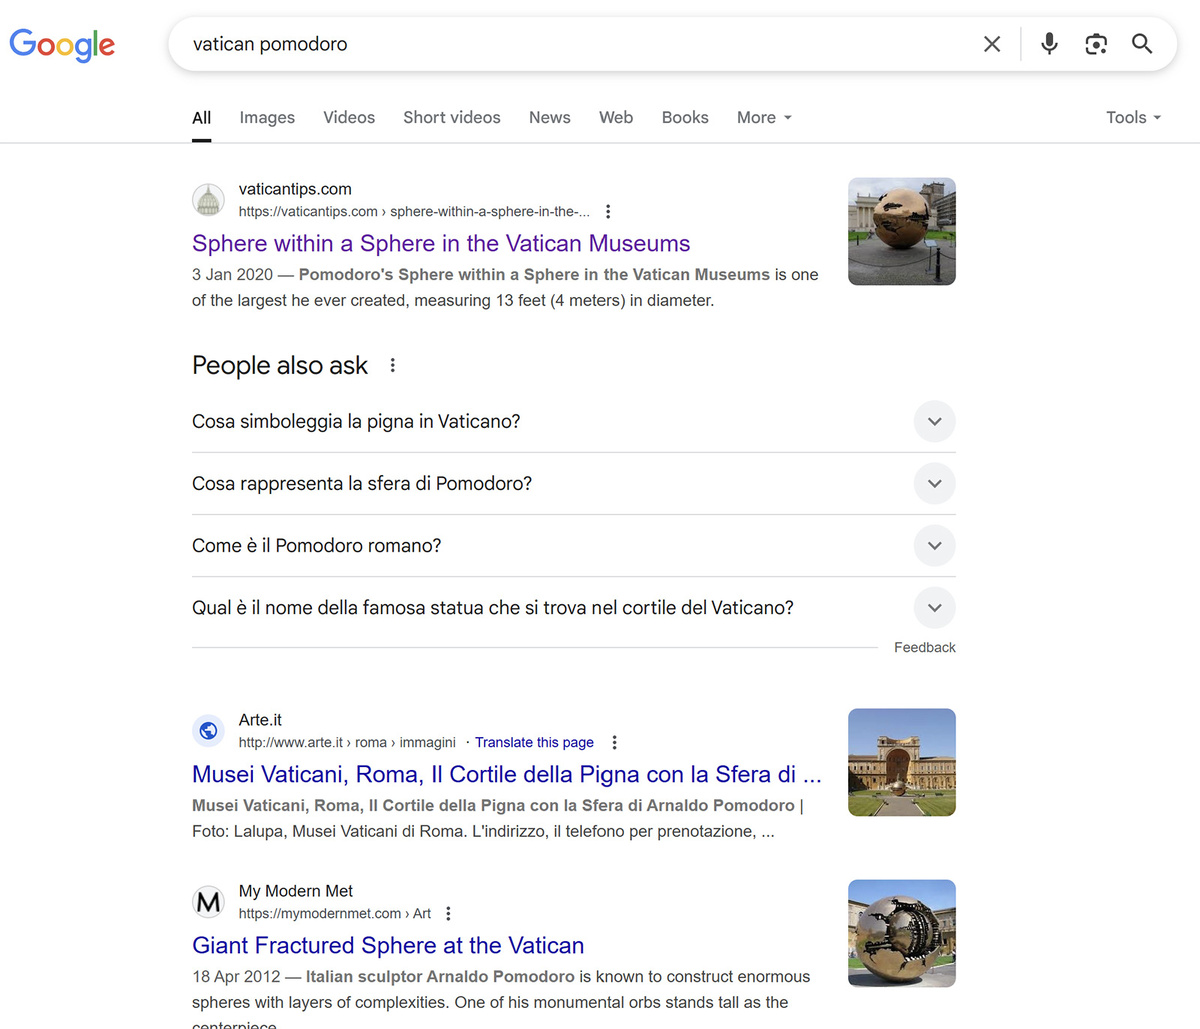This screenshot has width=1200, height=1029.
Task: Click the https://mymodernmet.com › Art URL text
Action: (335, 914)
